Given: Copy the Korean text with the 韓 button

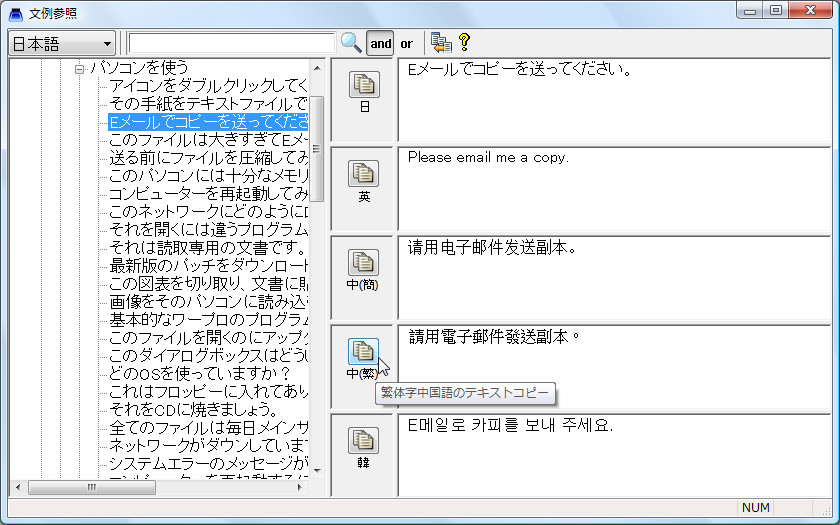Looking at the screenshot, I should (364, 440).
